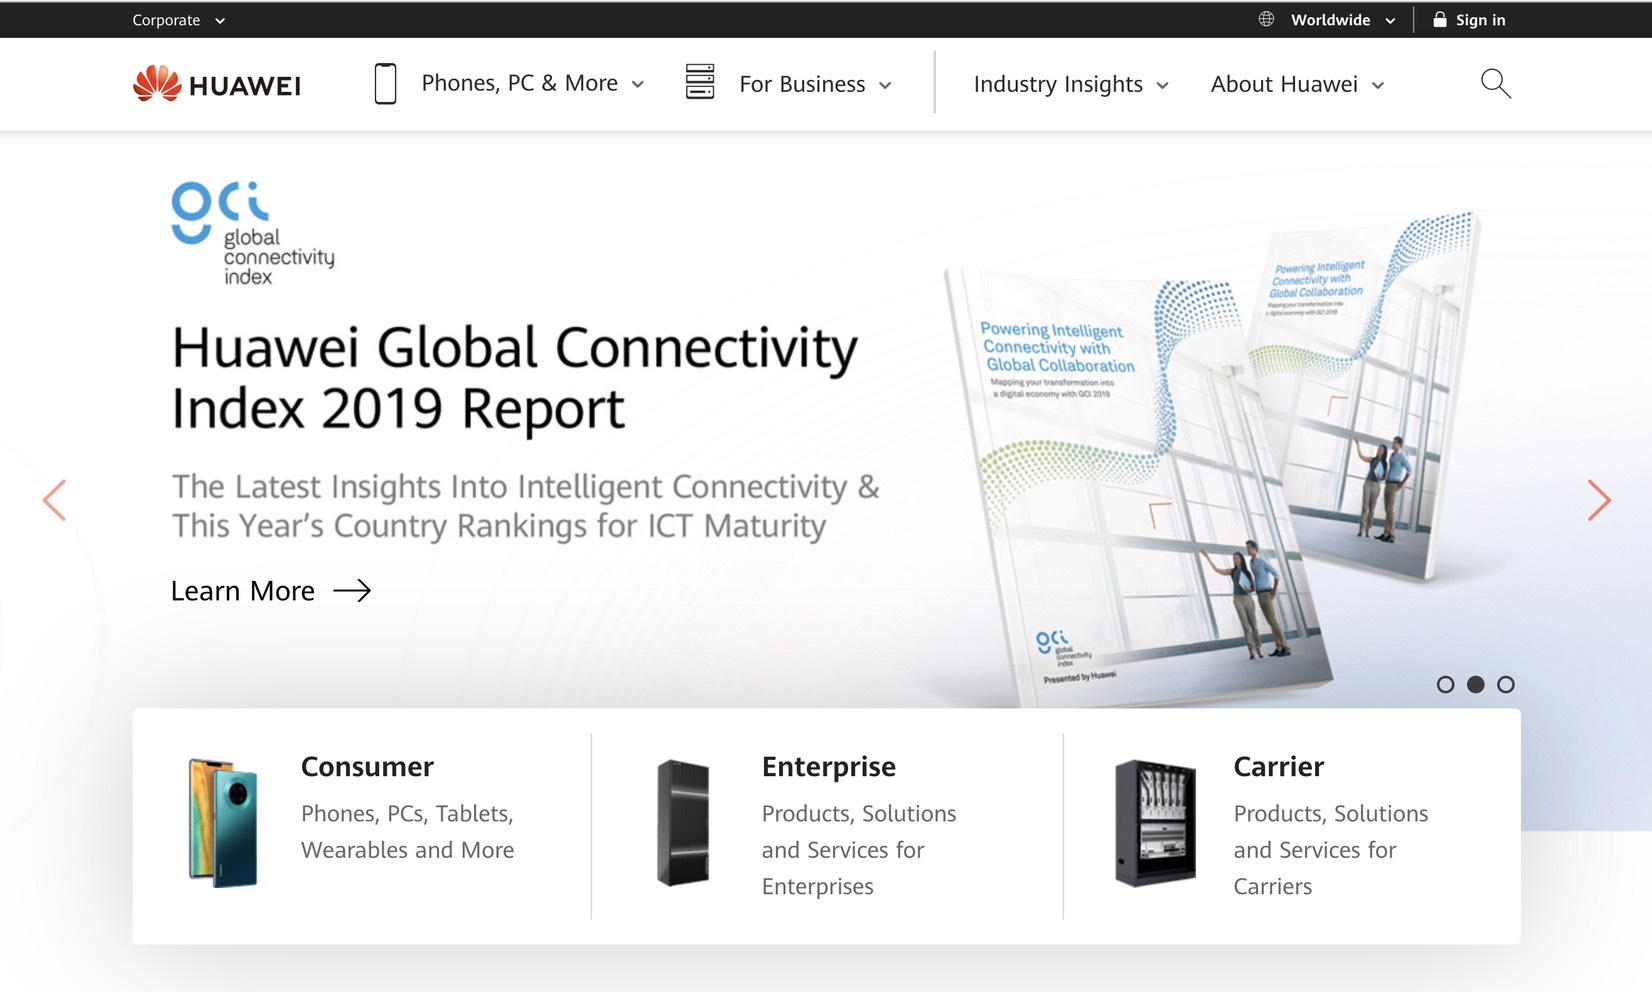Select the second carousel dot
Image resolution: width=1652 pixels, height=992 pixels.
pyautogui.click(x=1475, y=685)
